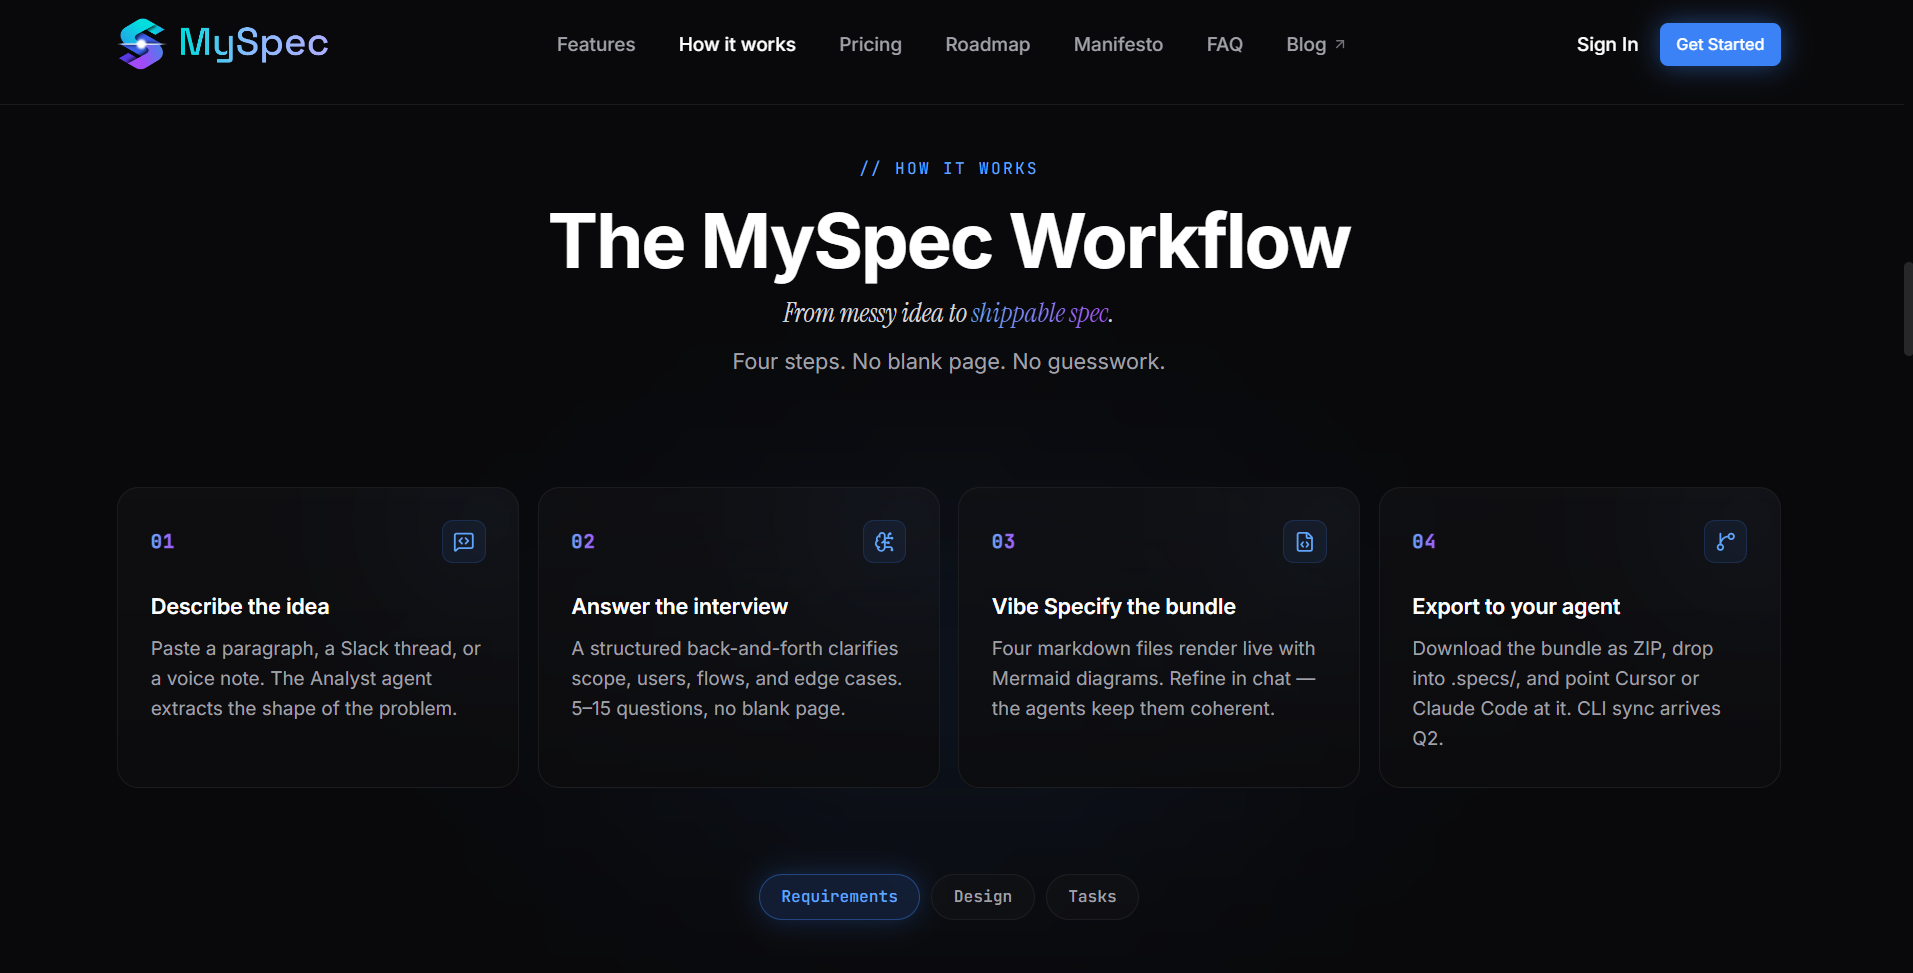The width and height of the screenshot is (1913, 973).
Task: Open the Pricing nav item
Action: [x=870, y=44]
